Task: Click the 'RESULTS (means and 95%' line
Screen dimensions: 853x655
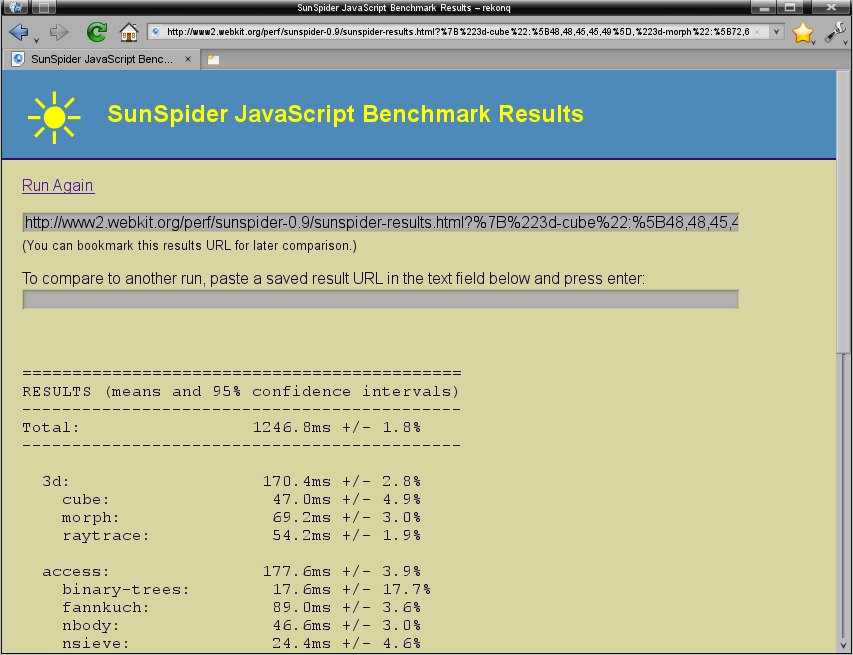Action: 241,392
